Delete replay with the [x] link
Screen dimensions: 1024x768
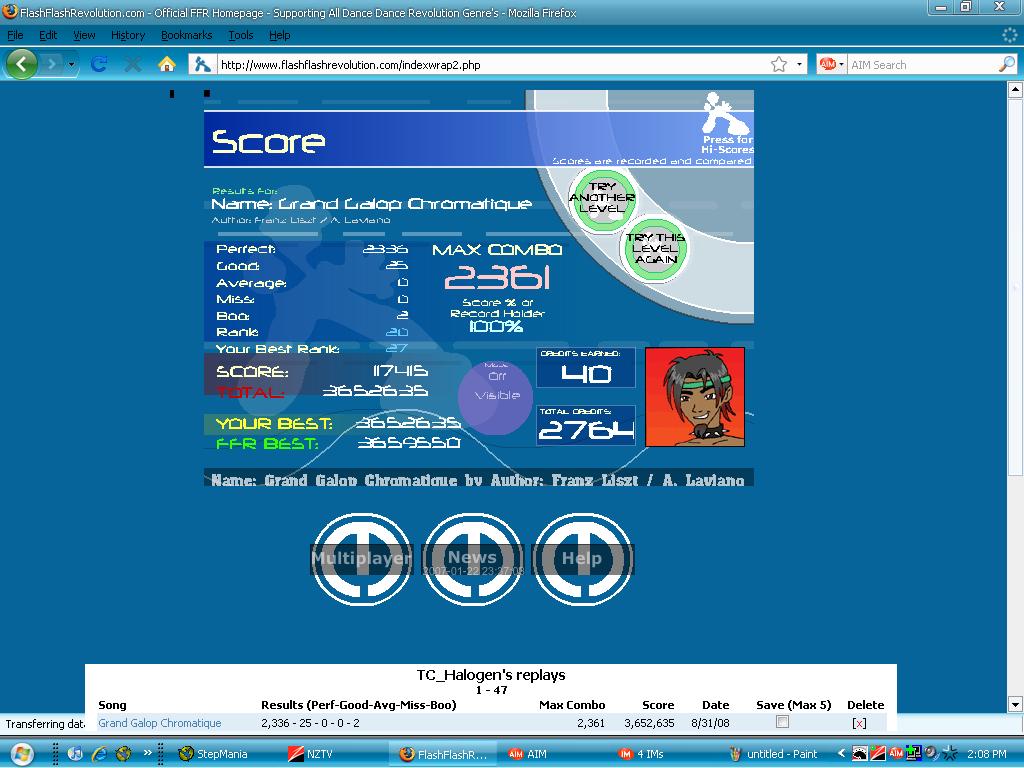859,723
